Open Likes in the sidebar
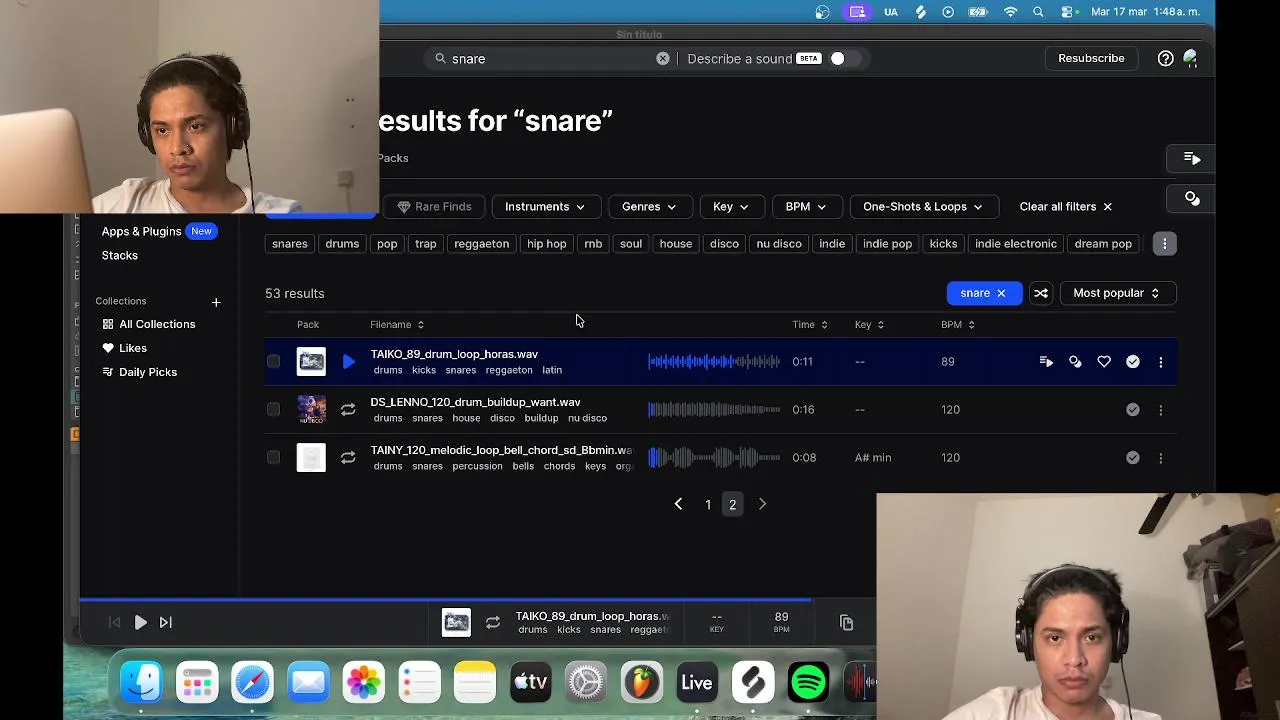The width and height of the screenshot is (1280, 720). click(x=125, y=348)
